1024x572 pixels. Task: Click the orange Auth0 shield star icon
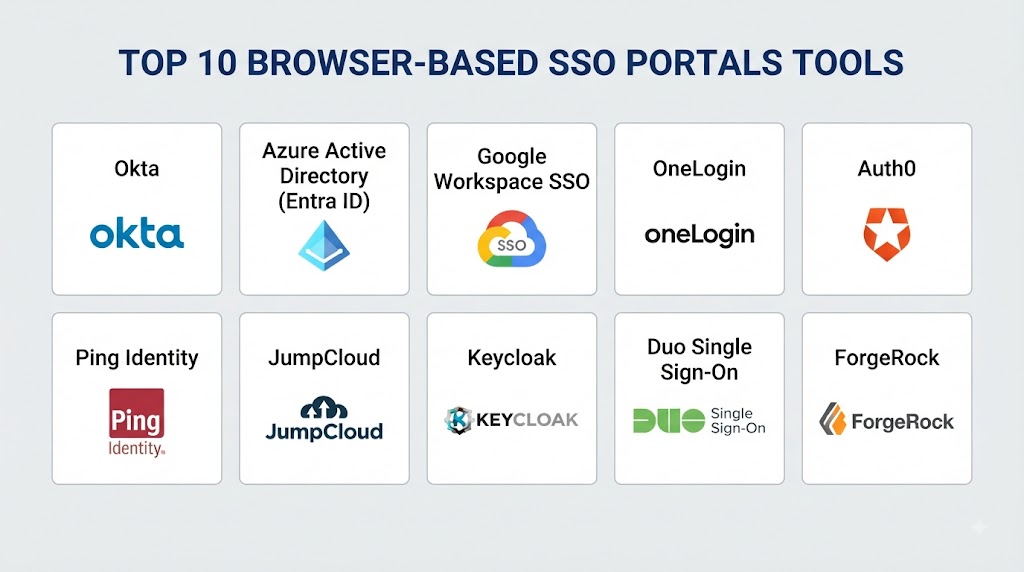887,234
